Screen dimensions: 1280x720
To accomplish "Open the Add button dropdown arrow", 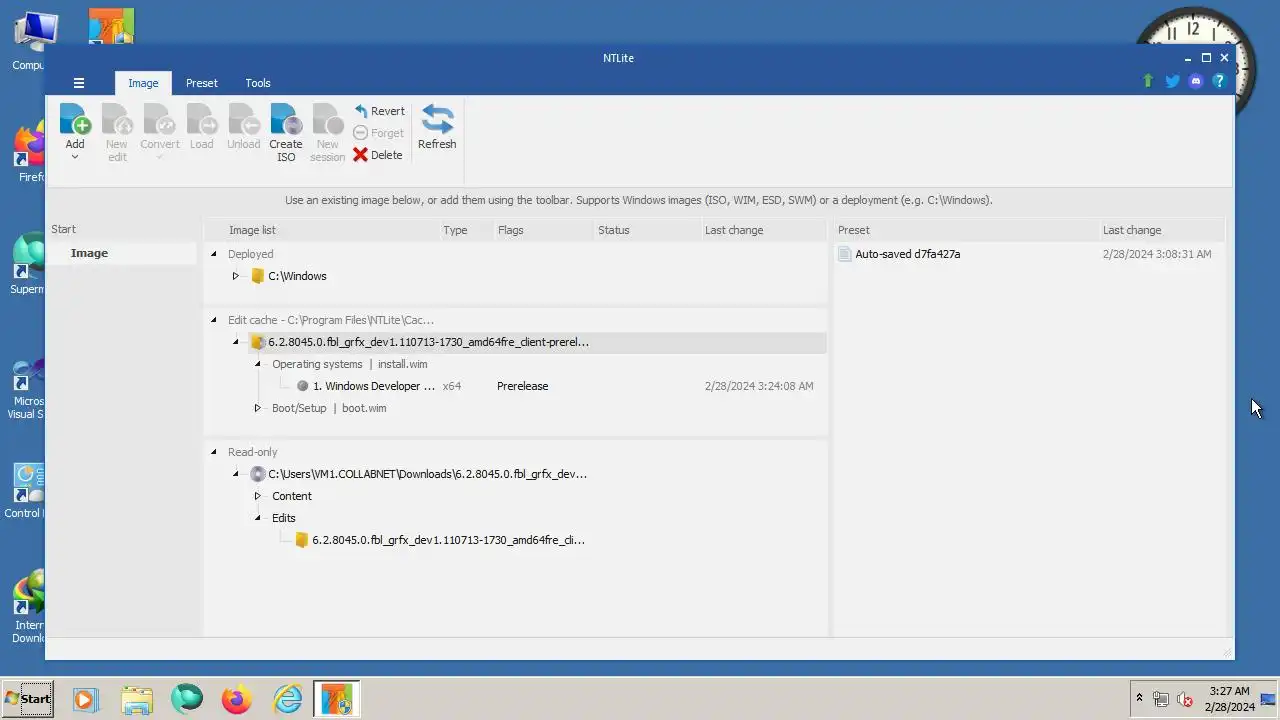I will 75,157.
